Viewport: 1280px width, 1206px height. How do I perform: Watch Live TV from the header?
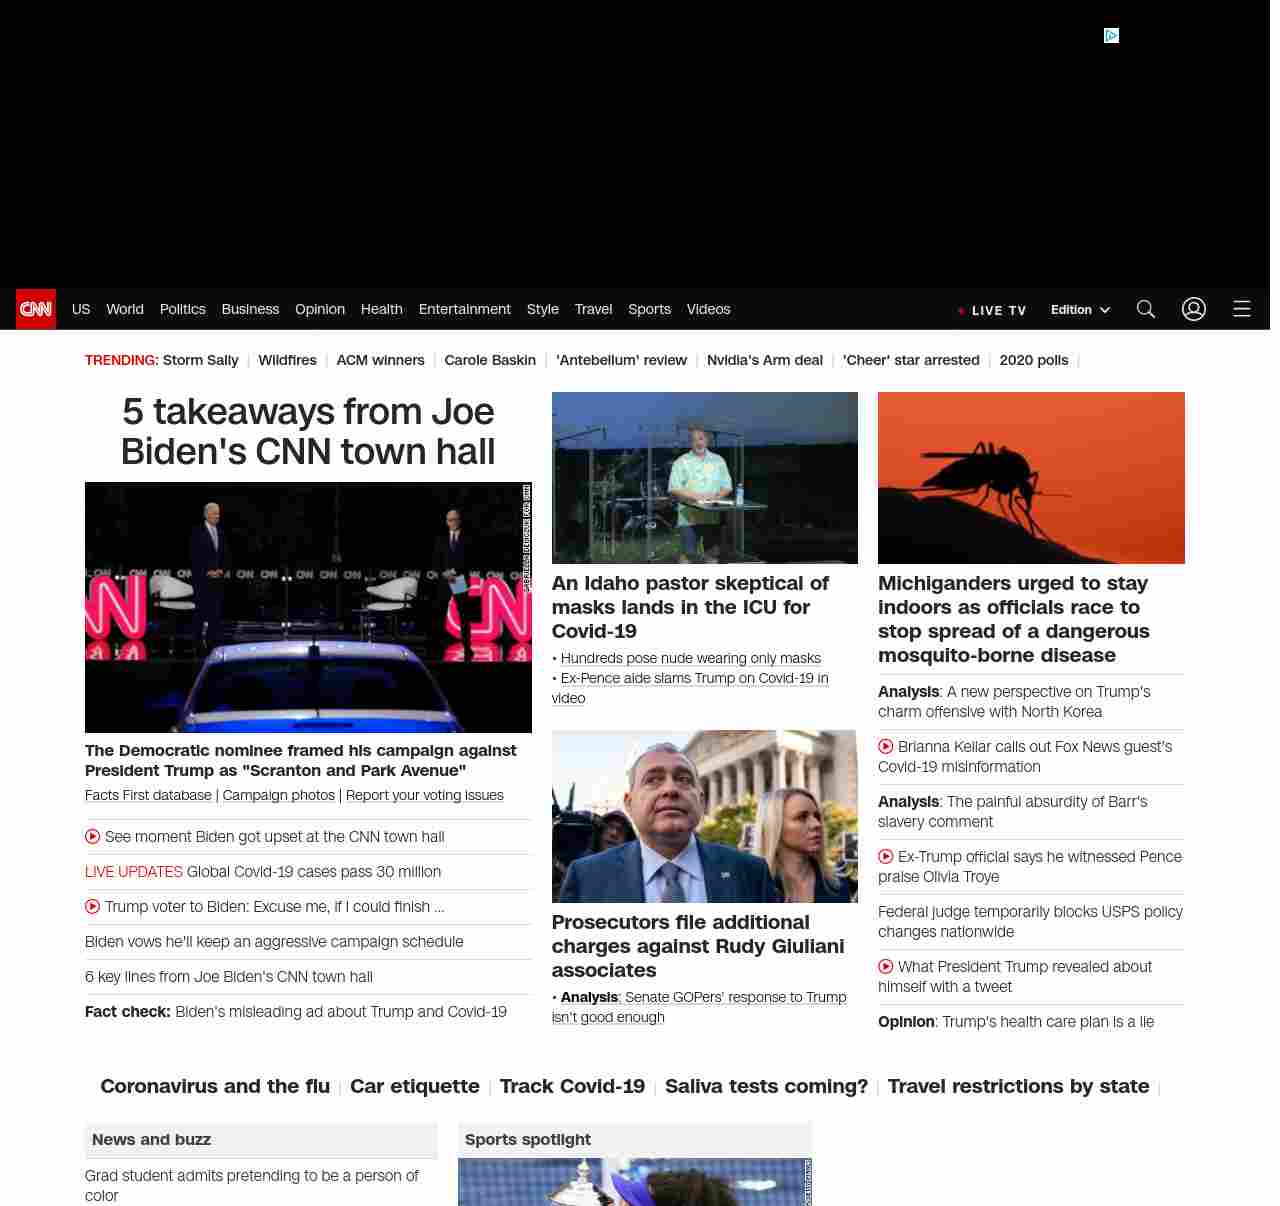point(992,310)
